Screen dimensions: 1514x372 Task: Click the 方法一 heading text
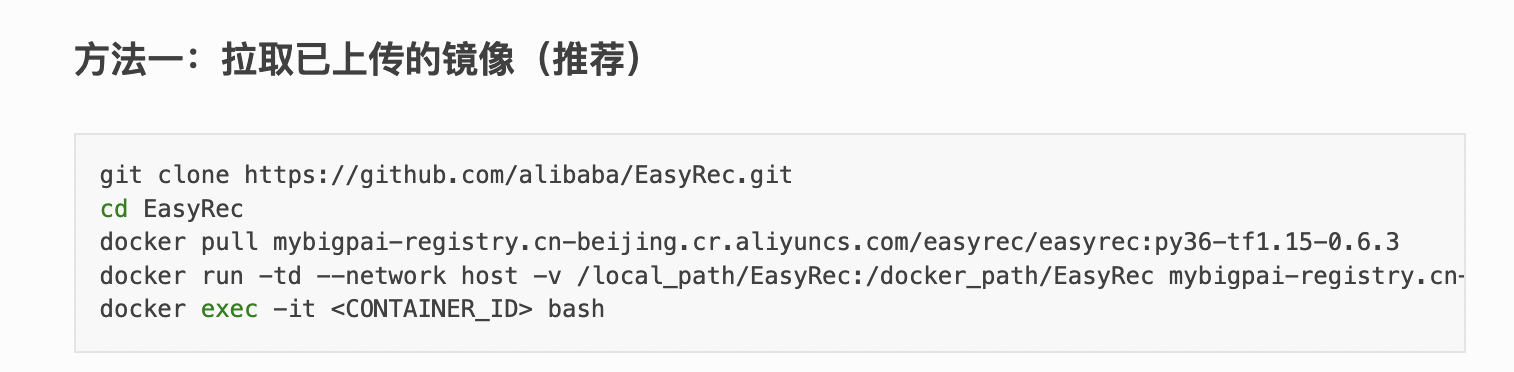click(x=127, y=61)
